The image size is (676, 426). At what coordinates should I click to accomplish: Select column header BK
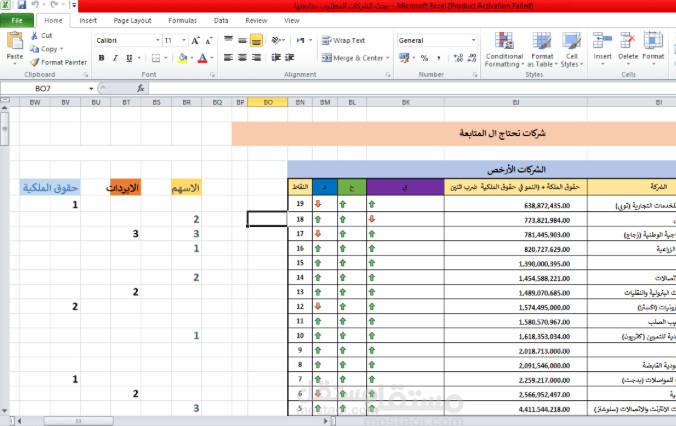tap(406, 102)
